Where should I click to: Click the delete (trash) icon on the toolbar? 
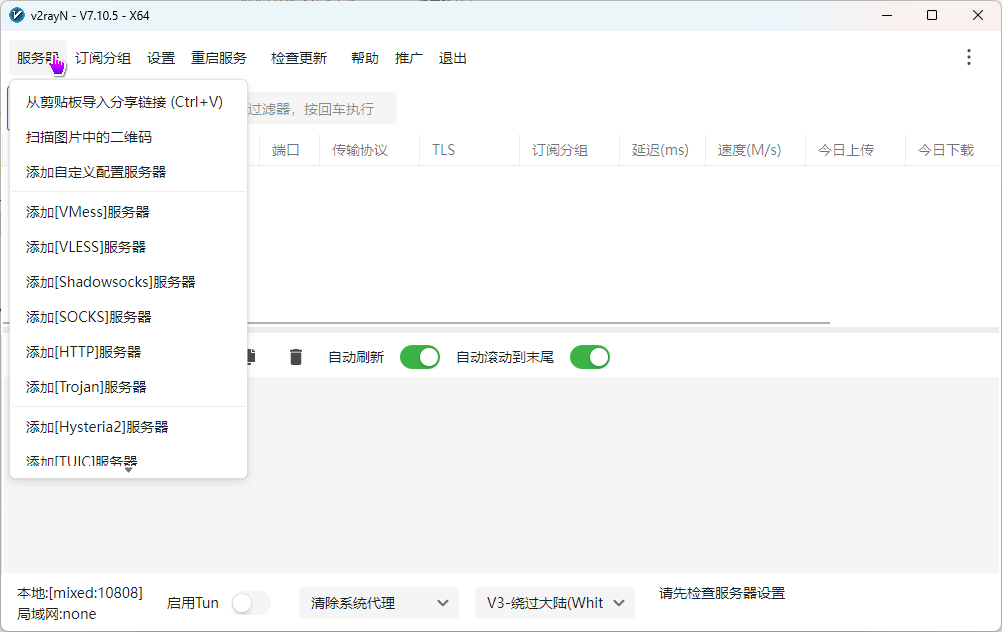tap(295, 357)
